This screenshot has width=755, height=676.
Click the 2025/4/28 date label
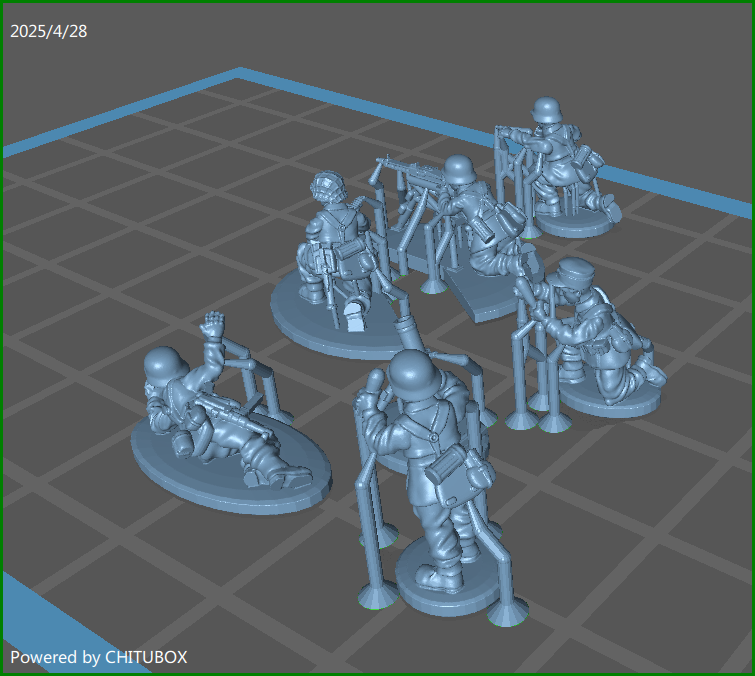click(x=49, y=31)
